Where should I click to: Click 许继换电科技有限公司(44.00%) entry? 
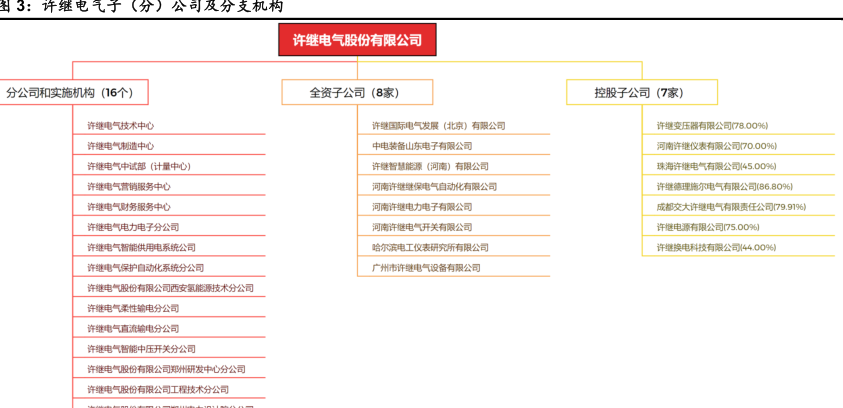(717, 248)
